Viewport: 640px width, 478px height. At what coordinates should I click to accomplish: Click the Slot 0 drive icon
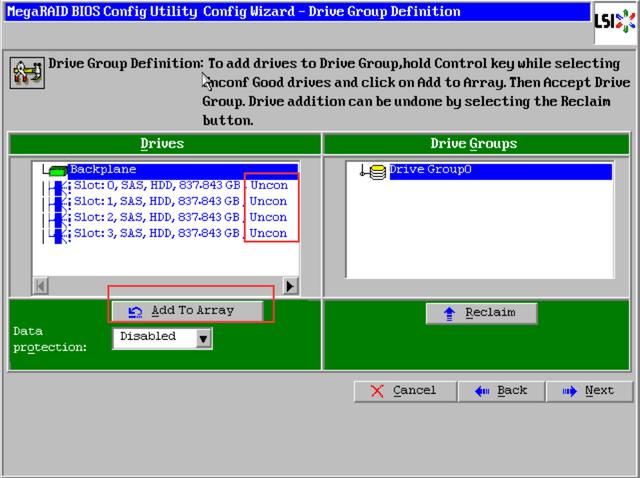coord(62,187)
